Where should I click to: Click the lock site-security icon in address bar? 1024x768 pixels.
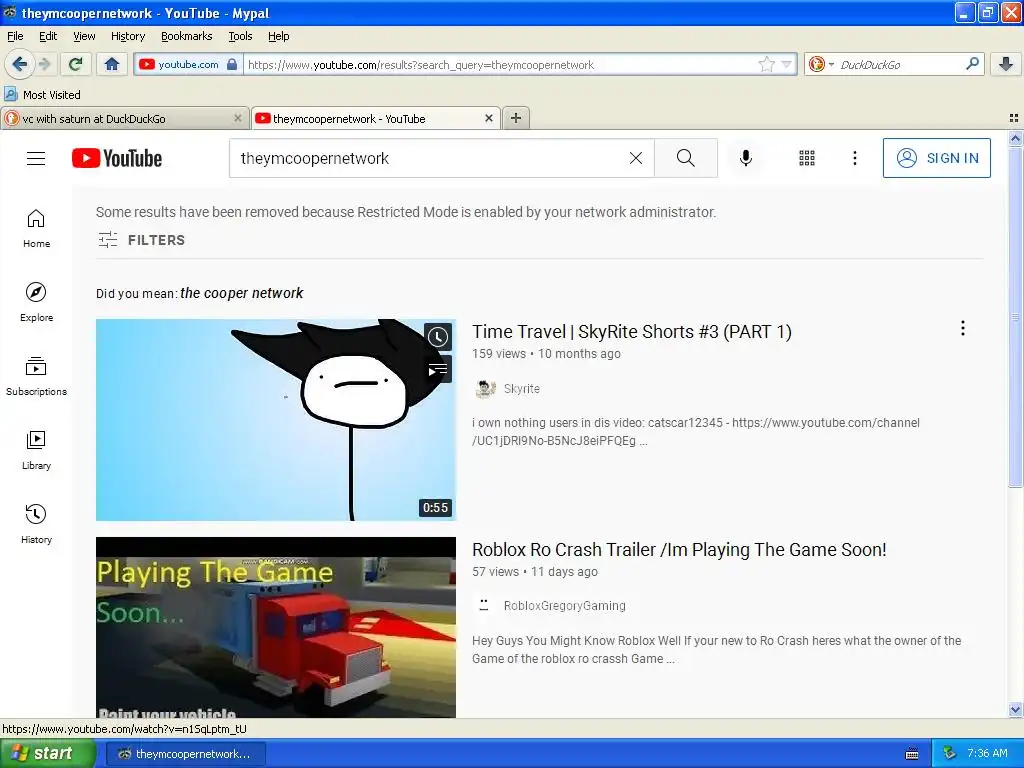[232, 64]
